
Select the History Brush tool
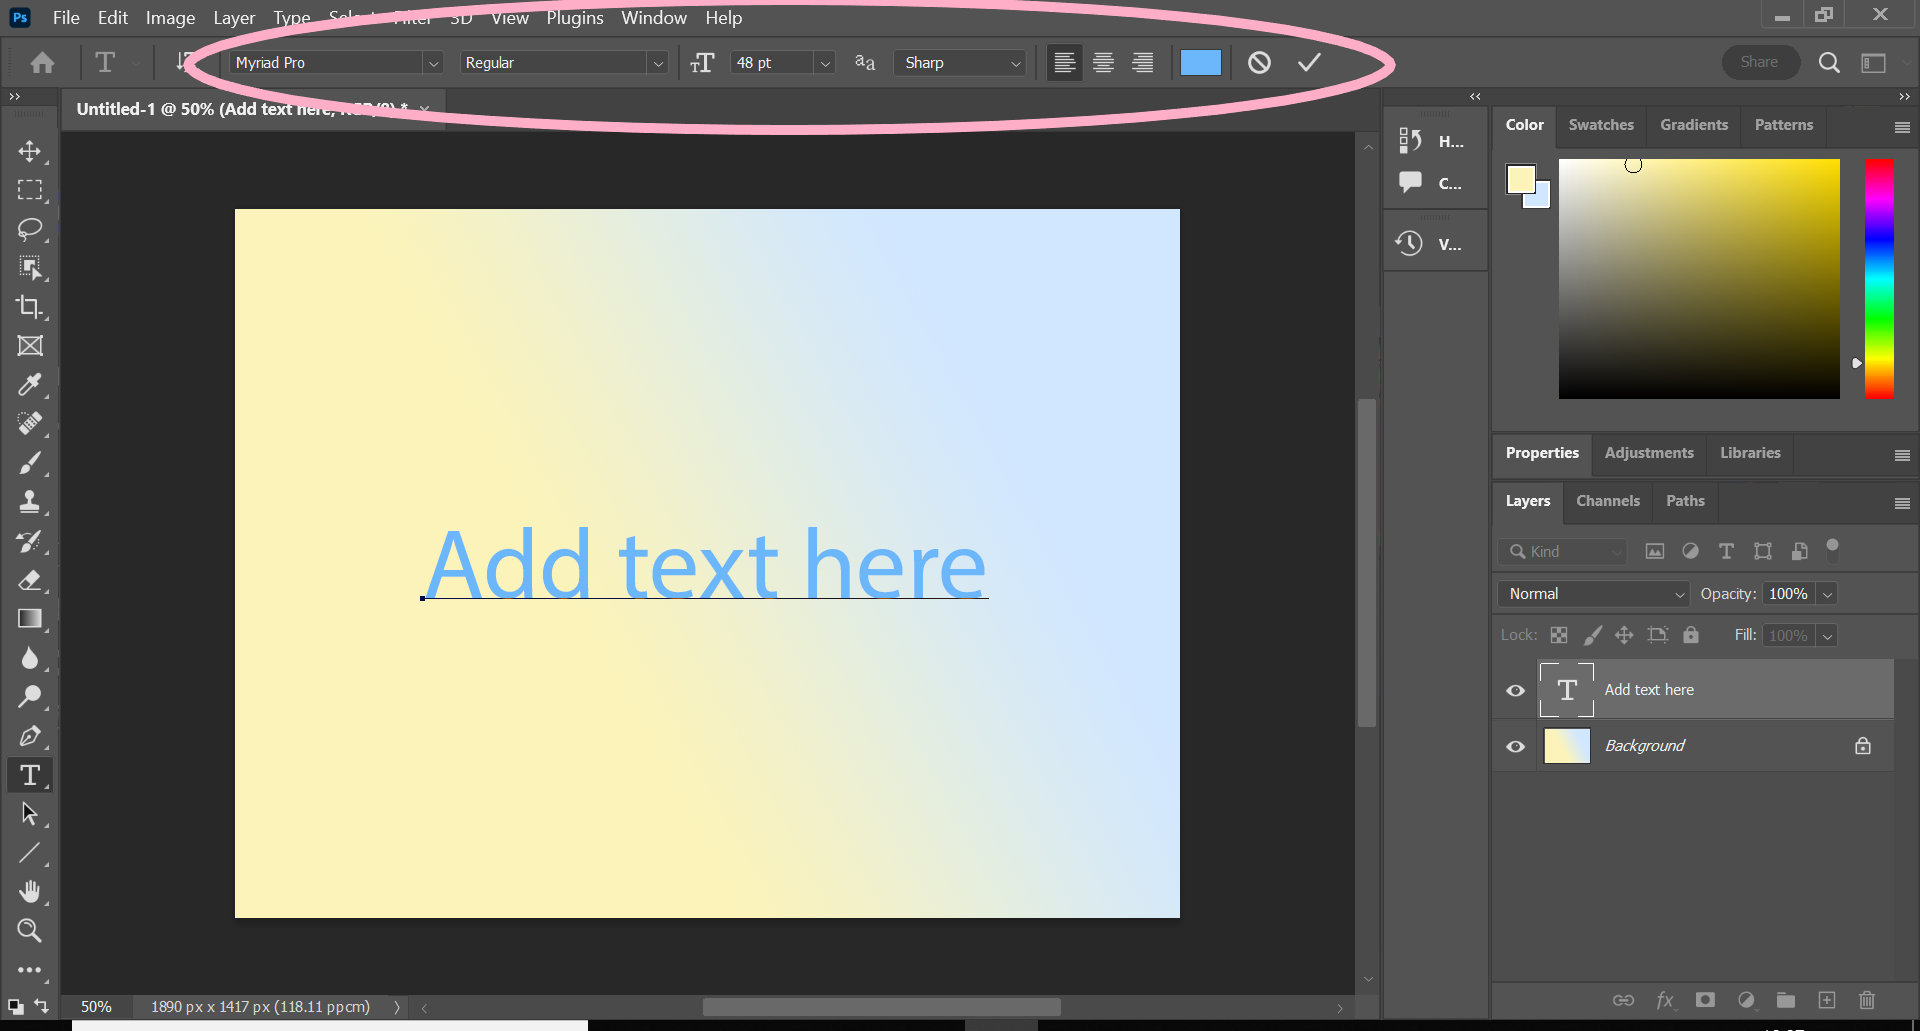coord(30,541)
